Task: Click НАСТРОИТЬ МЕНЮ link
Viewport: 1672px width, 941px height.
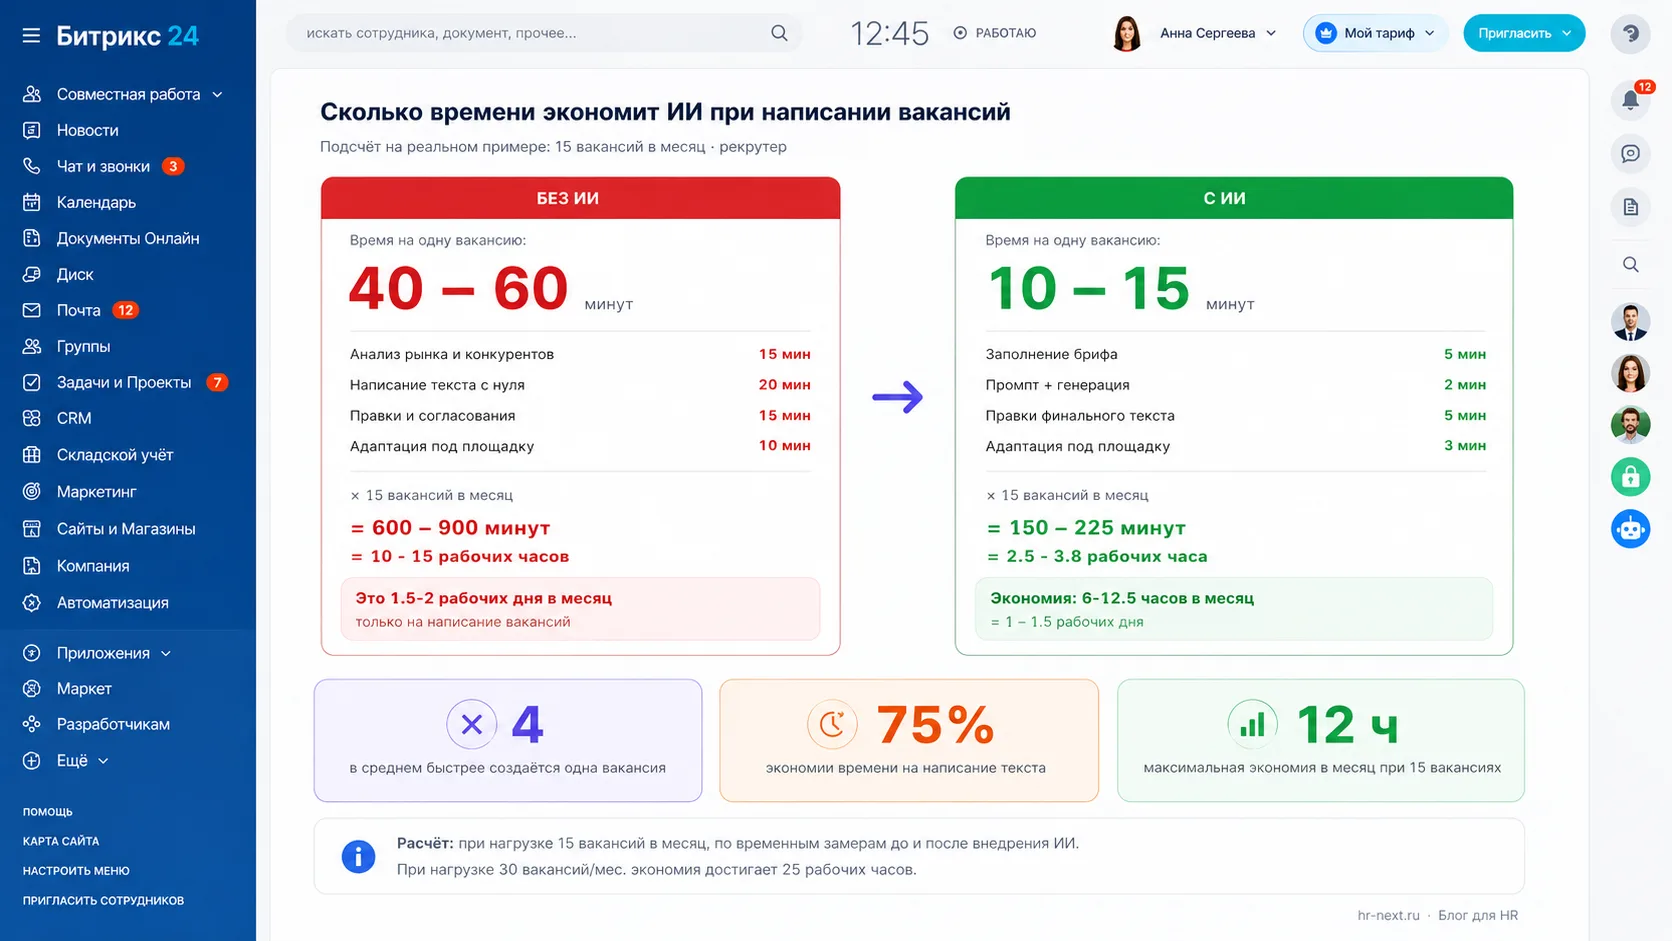Action: click(x=76, y=871)
